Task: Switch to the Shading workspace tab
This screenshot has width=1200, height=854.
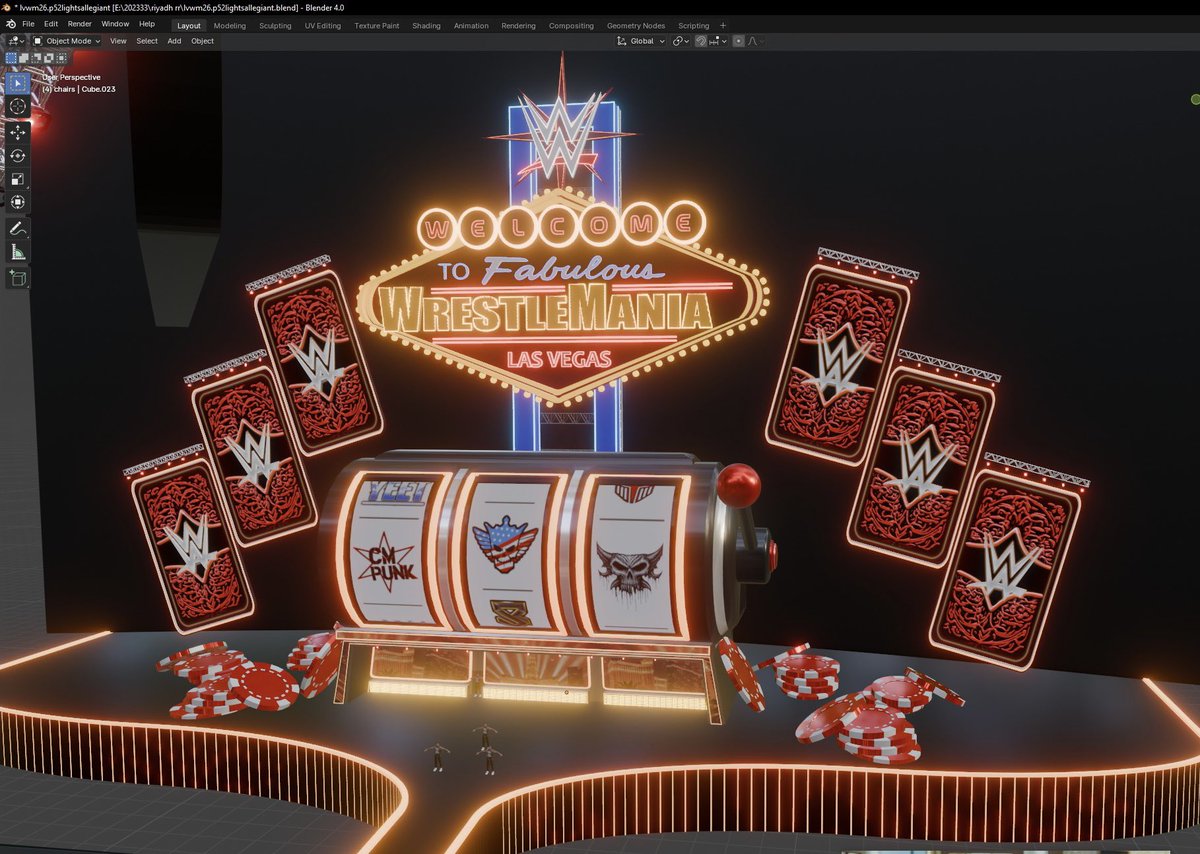Action: pyautogui.click(x=426, y=26)
